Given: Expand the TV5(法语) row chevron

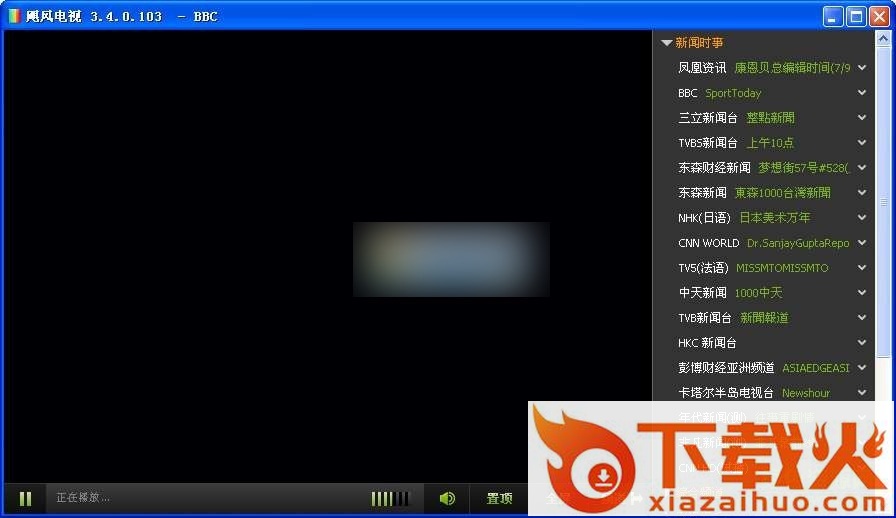Looking at the screenshot, I should click(x=862, y=268).
